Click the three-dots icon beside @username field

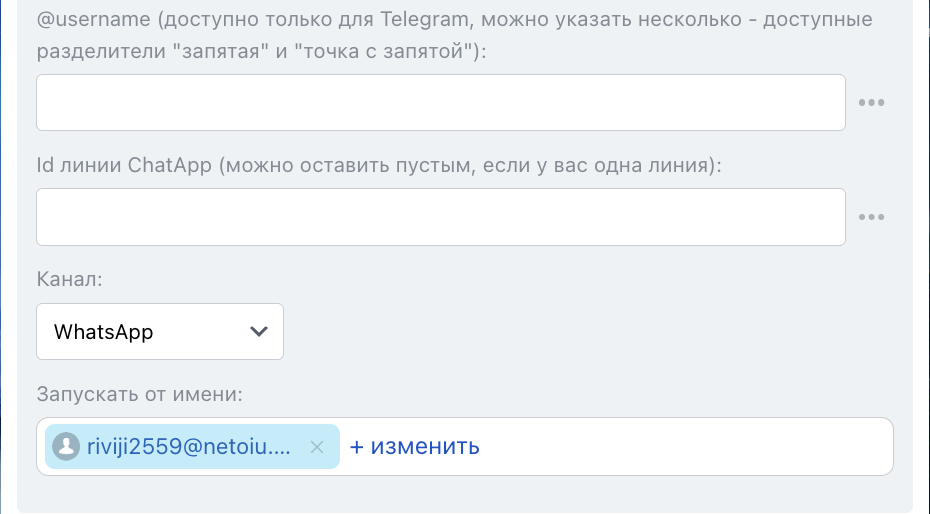coord(872,102)
